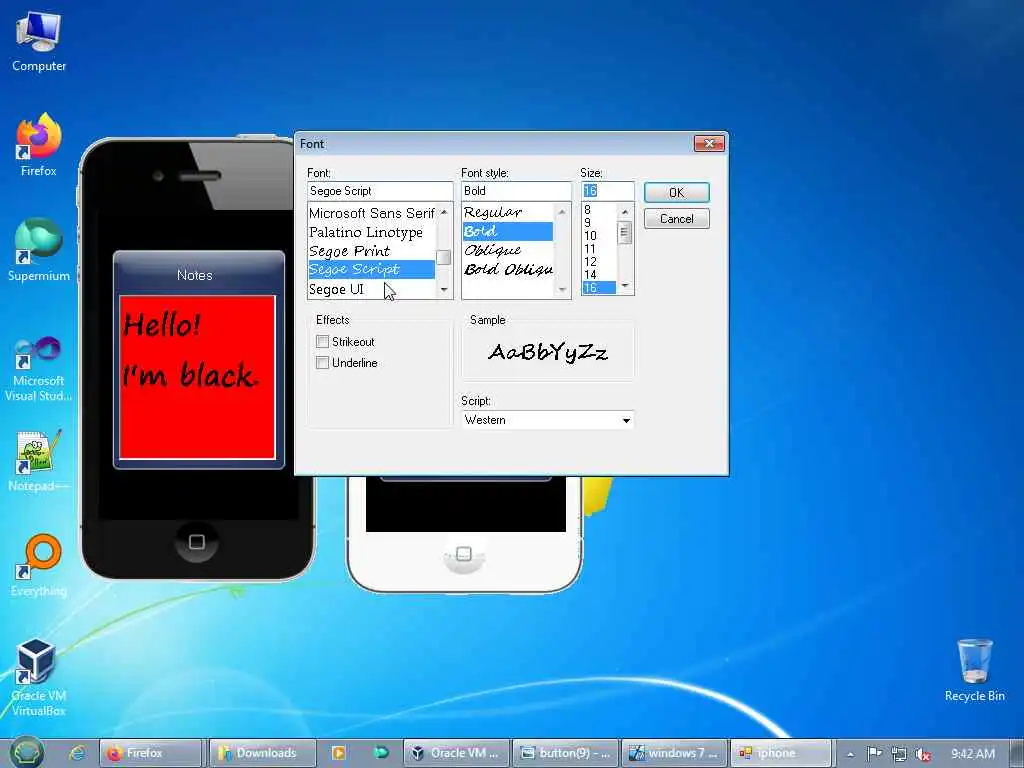Screen dimensions: 1024x768
Task: Select font size 14
Action: coord(600,275)
